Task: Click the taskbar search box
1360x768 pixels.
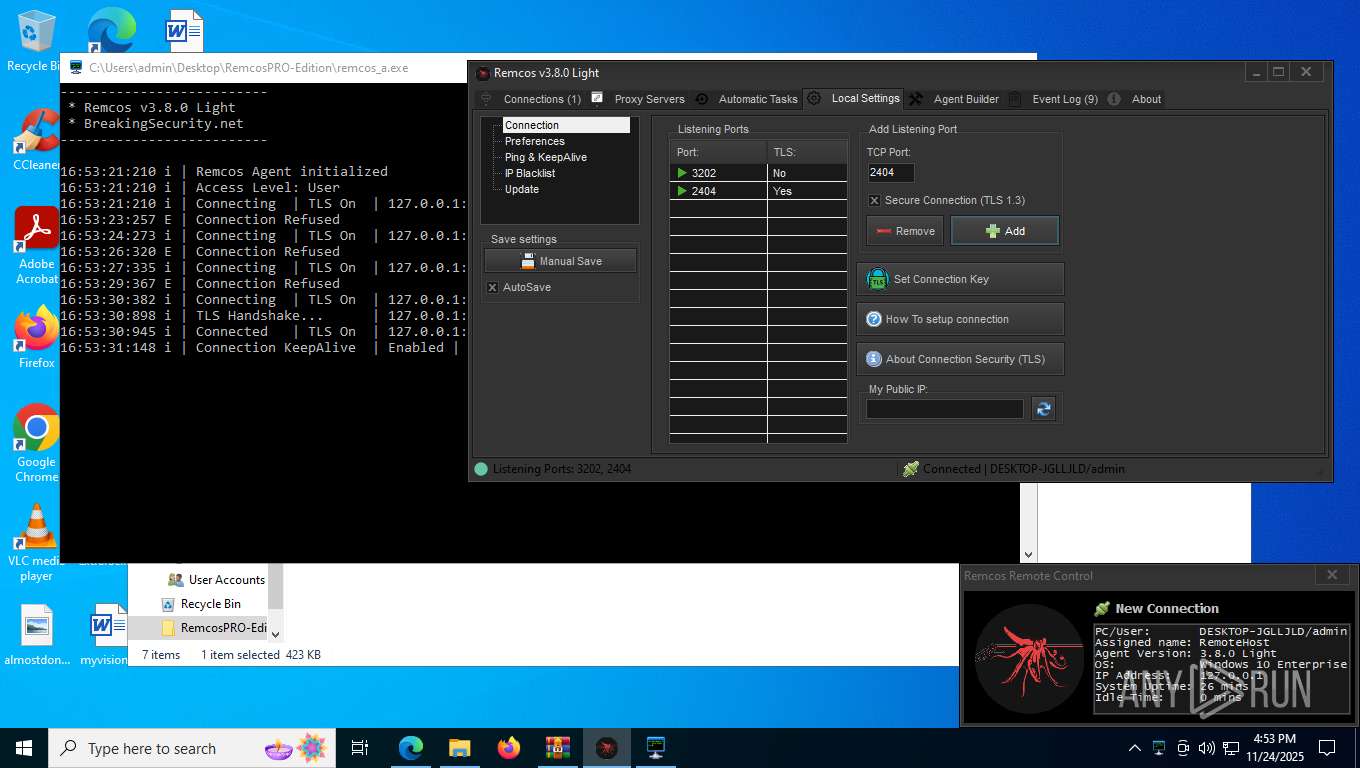Action: pos(192,748)
